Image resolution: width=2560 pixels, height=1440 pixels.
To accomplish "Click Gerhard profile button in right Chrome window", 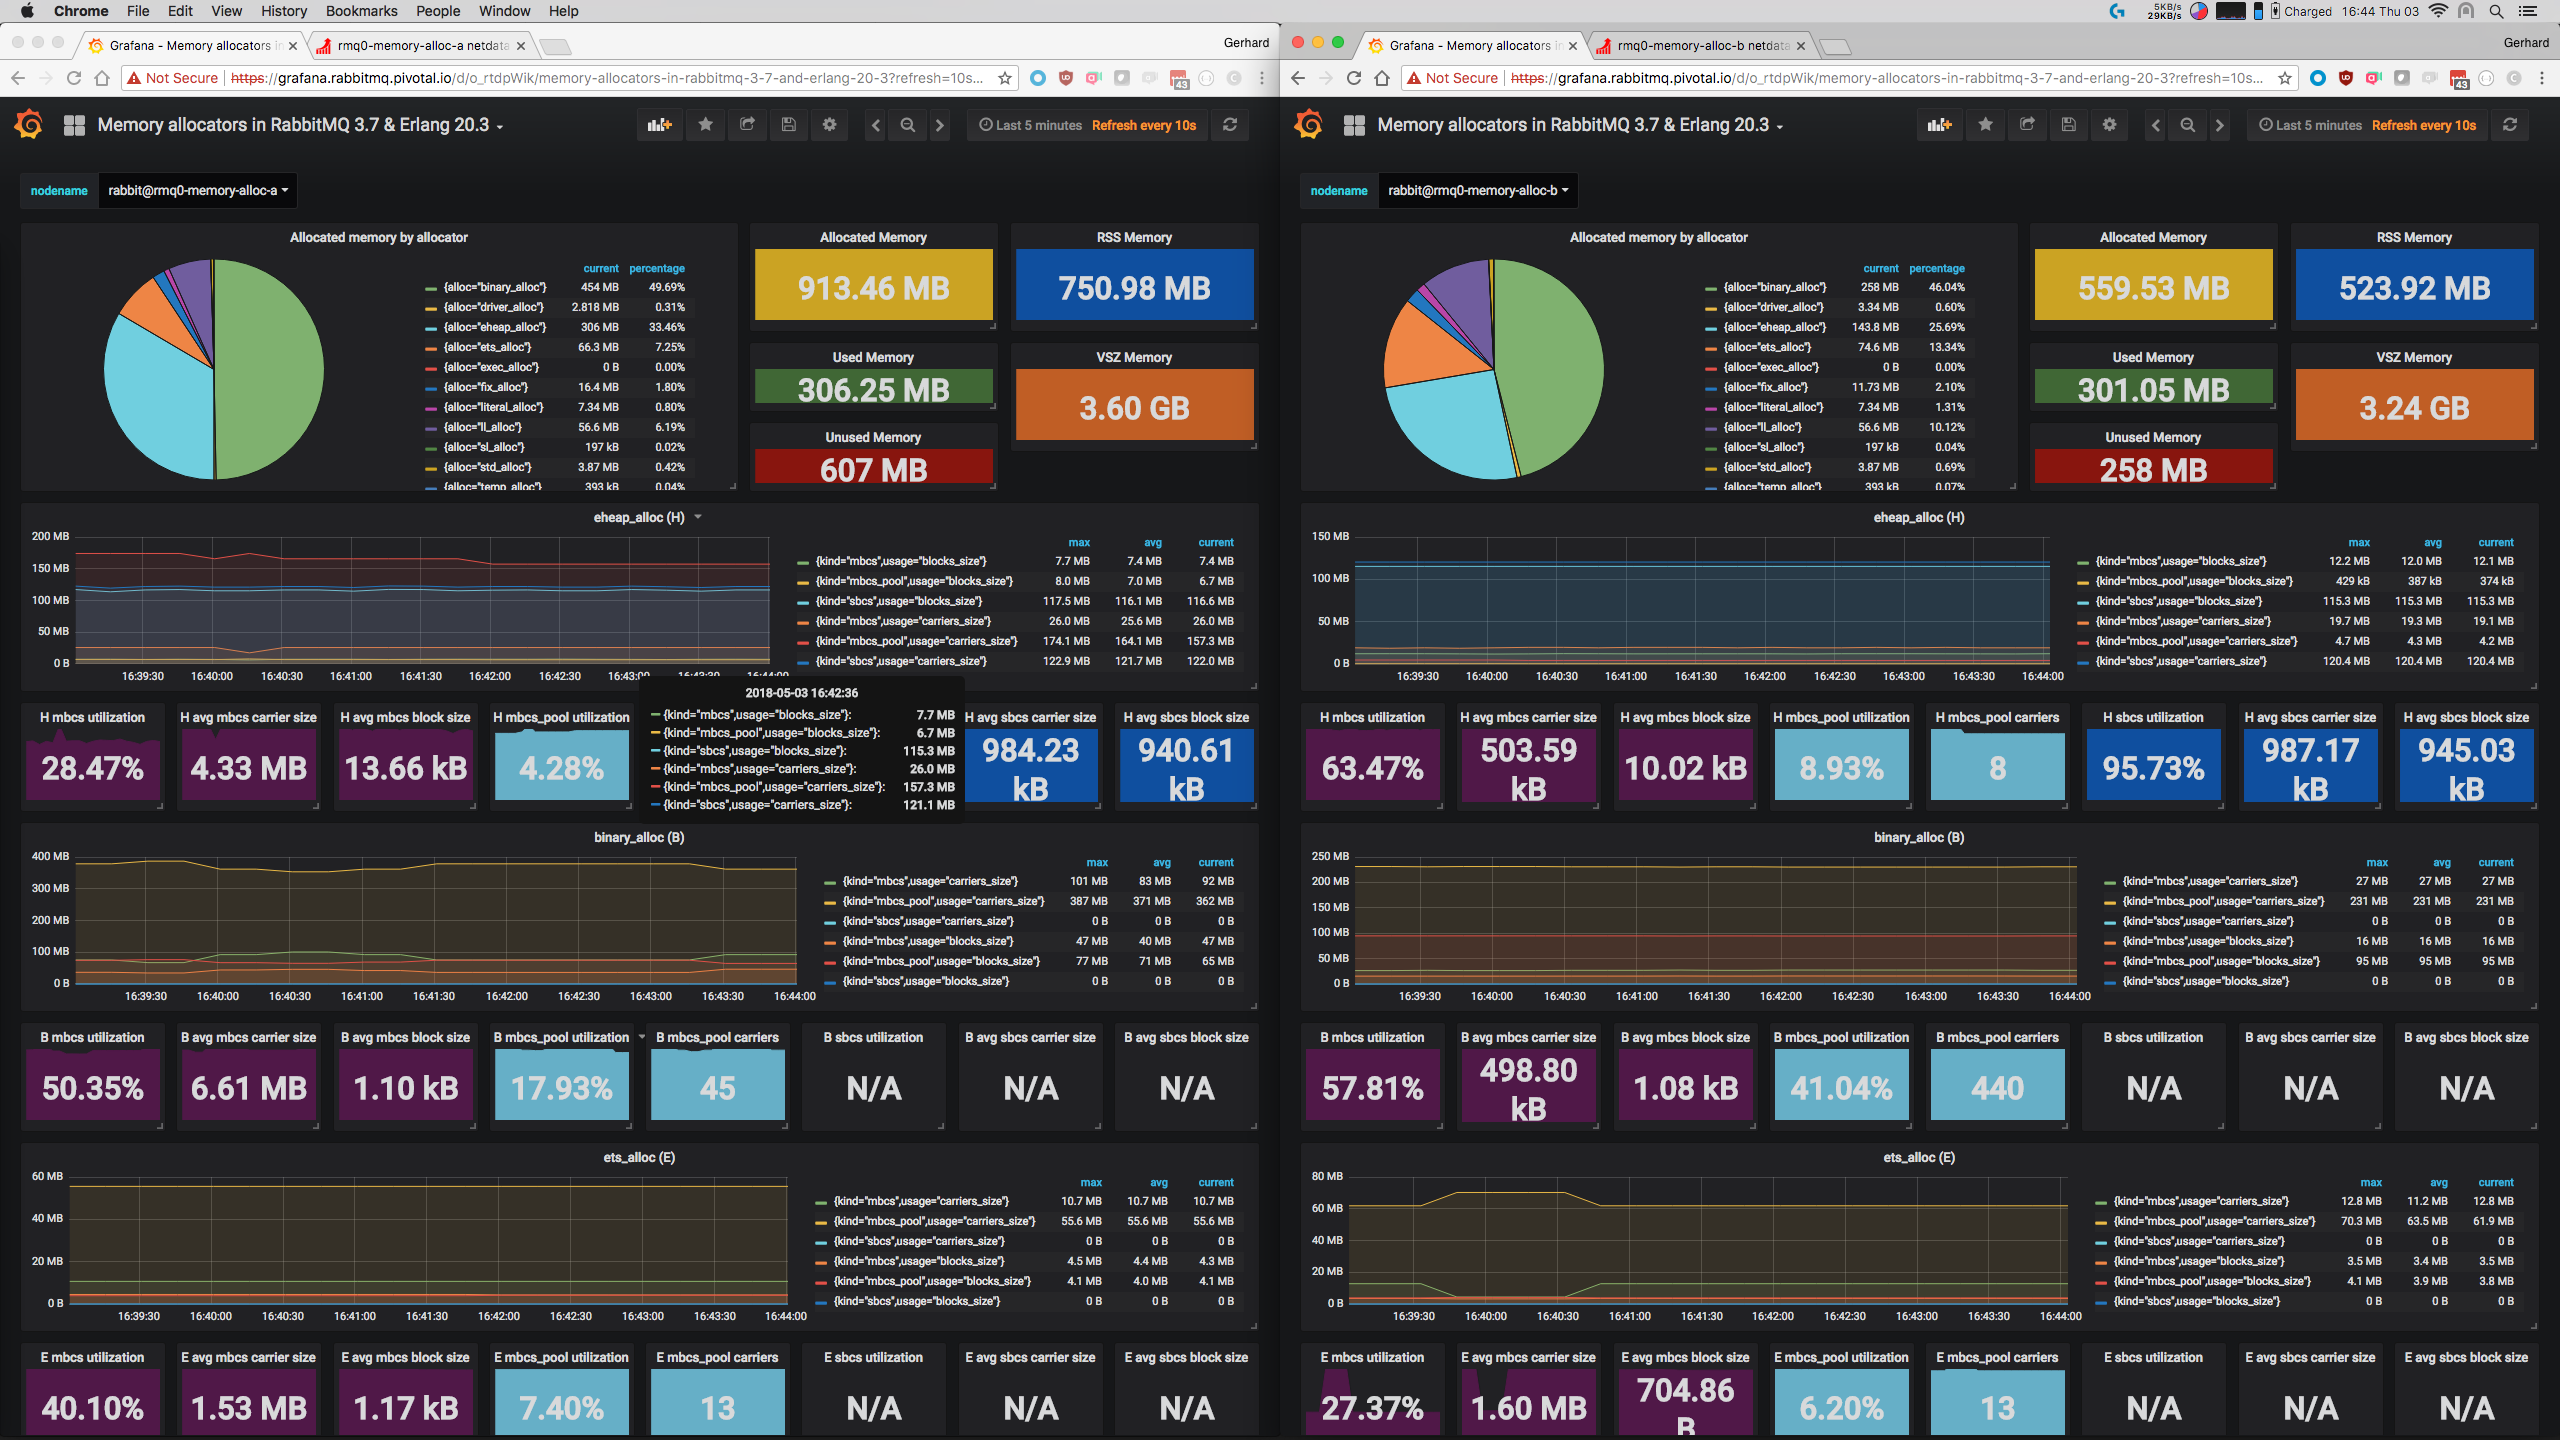I will click(x=2526, y=42).
